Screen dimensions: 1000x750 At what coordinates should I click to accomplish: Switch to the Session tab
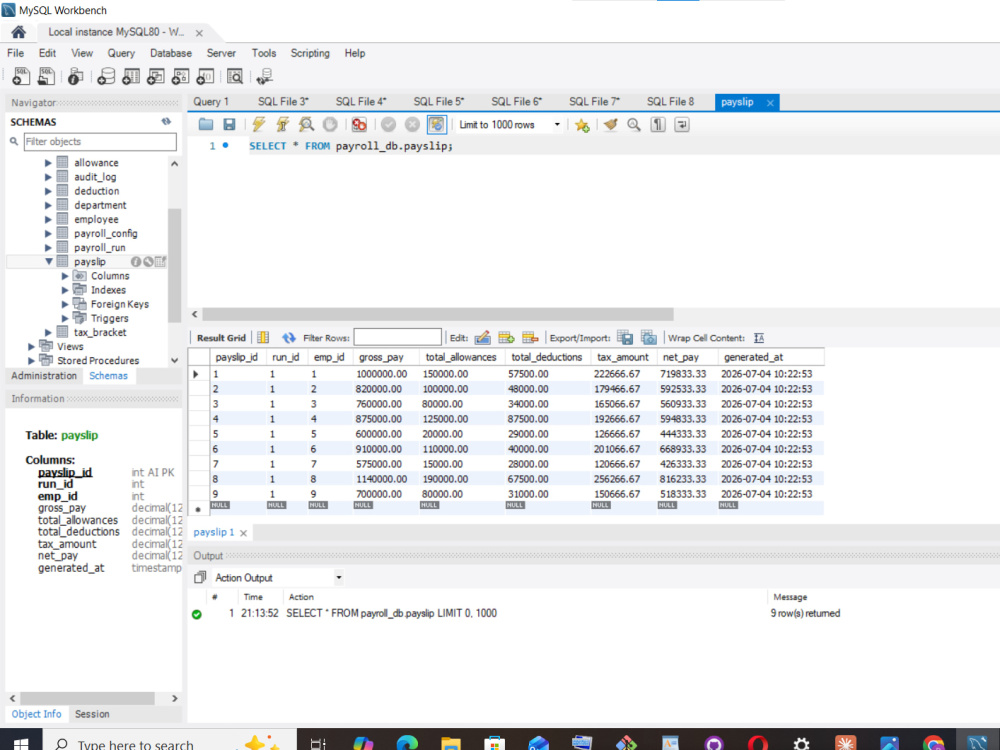click(92, 714)
